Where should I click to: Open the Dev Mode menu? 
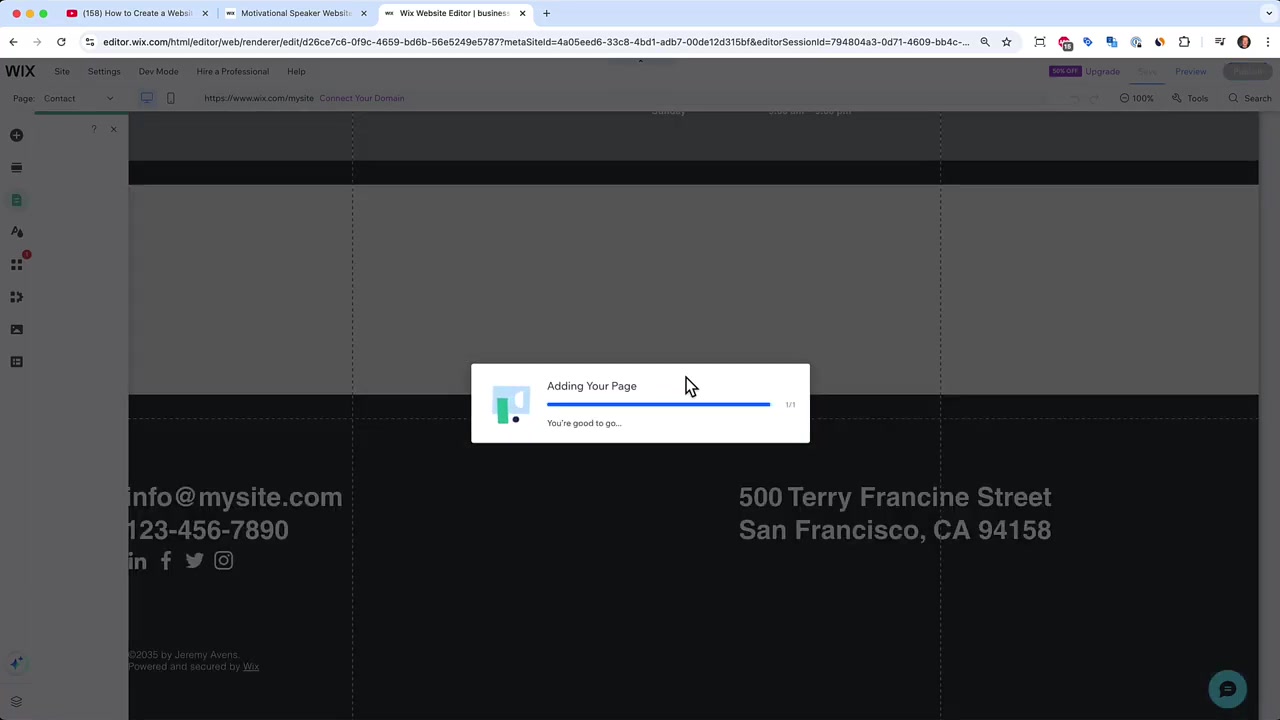158,71
